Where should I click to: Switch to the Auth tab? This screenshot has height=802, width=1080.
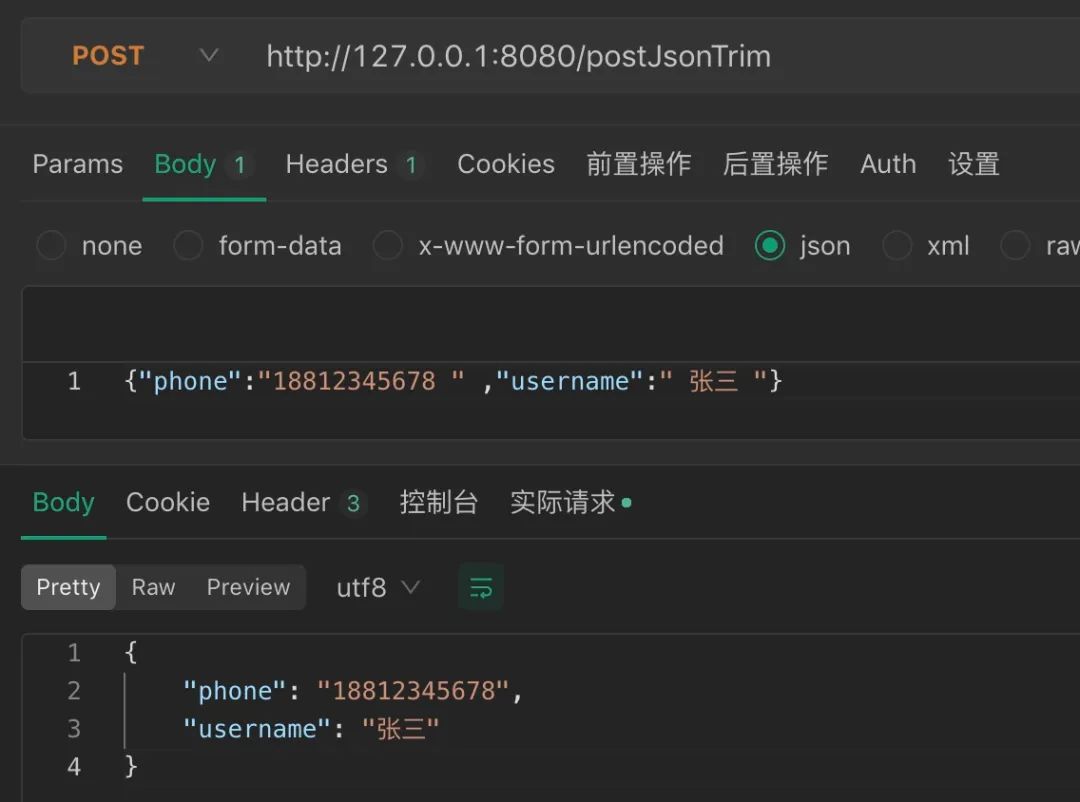pos(888,164)
